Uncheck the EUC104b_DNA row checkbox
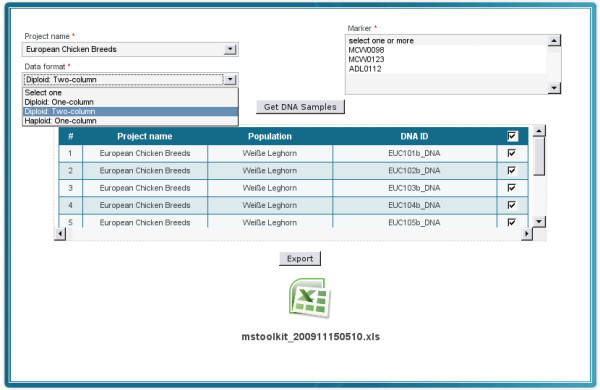600x390 pixels. coord(512,205)
